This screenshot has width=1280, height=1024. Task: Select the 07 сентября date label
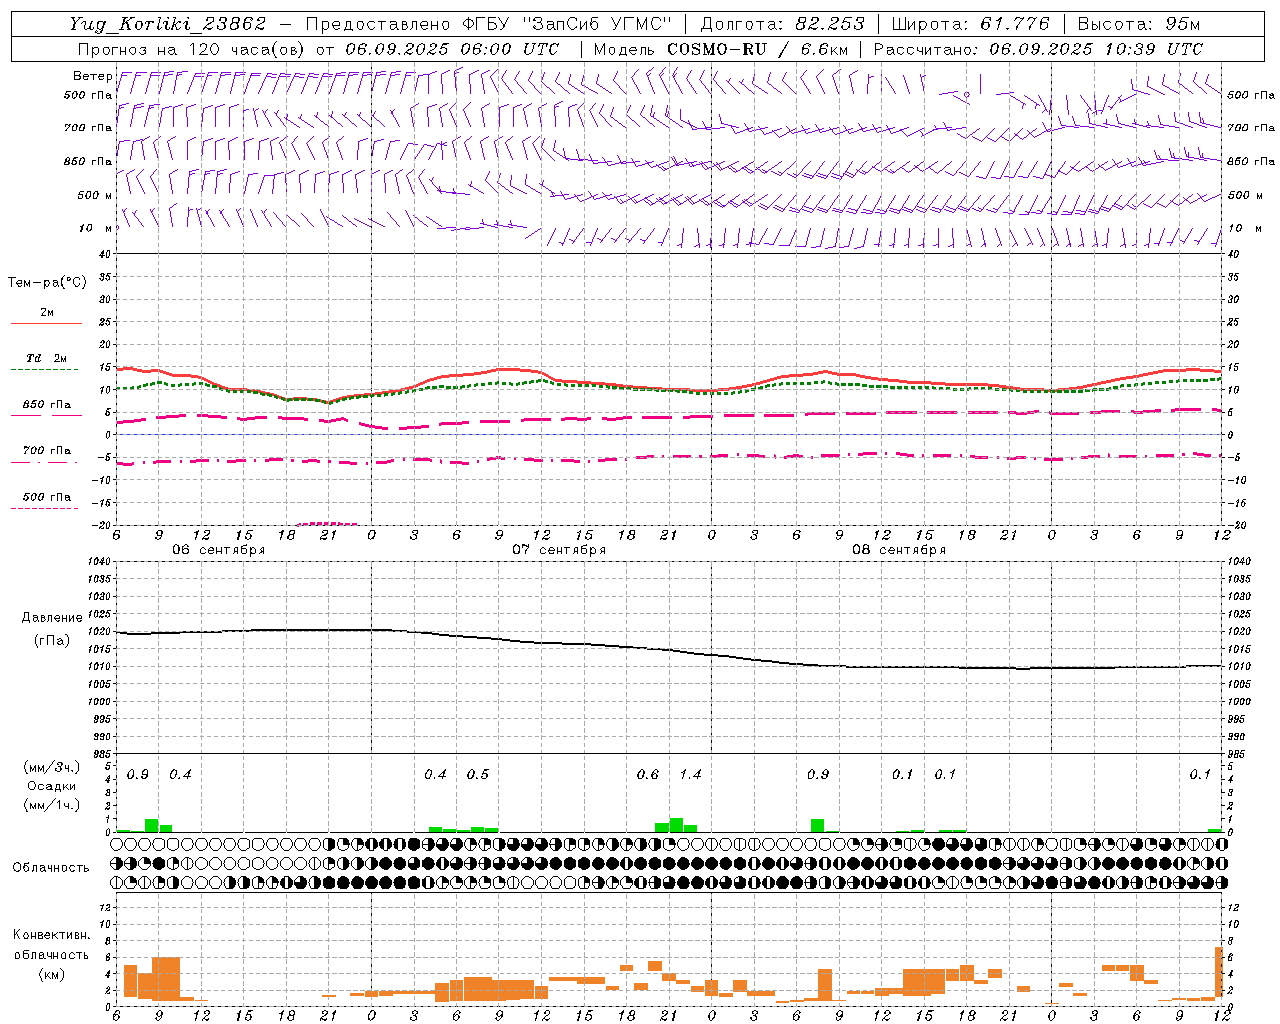[x=559, y=550]
